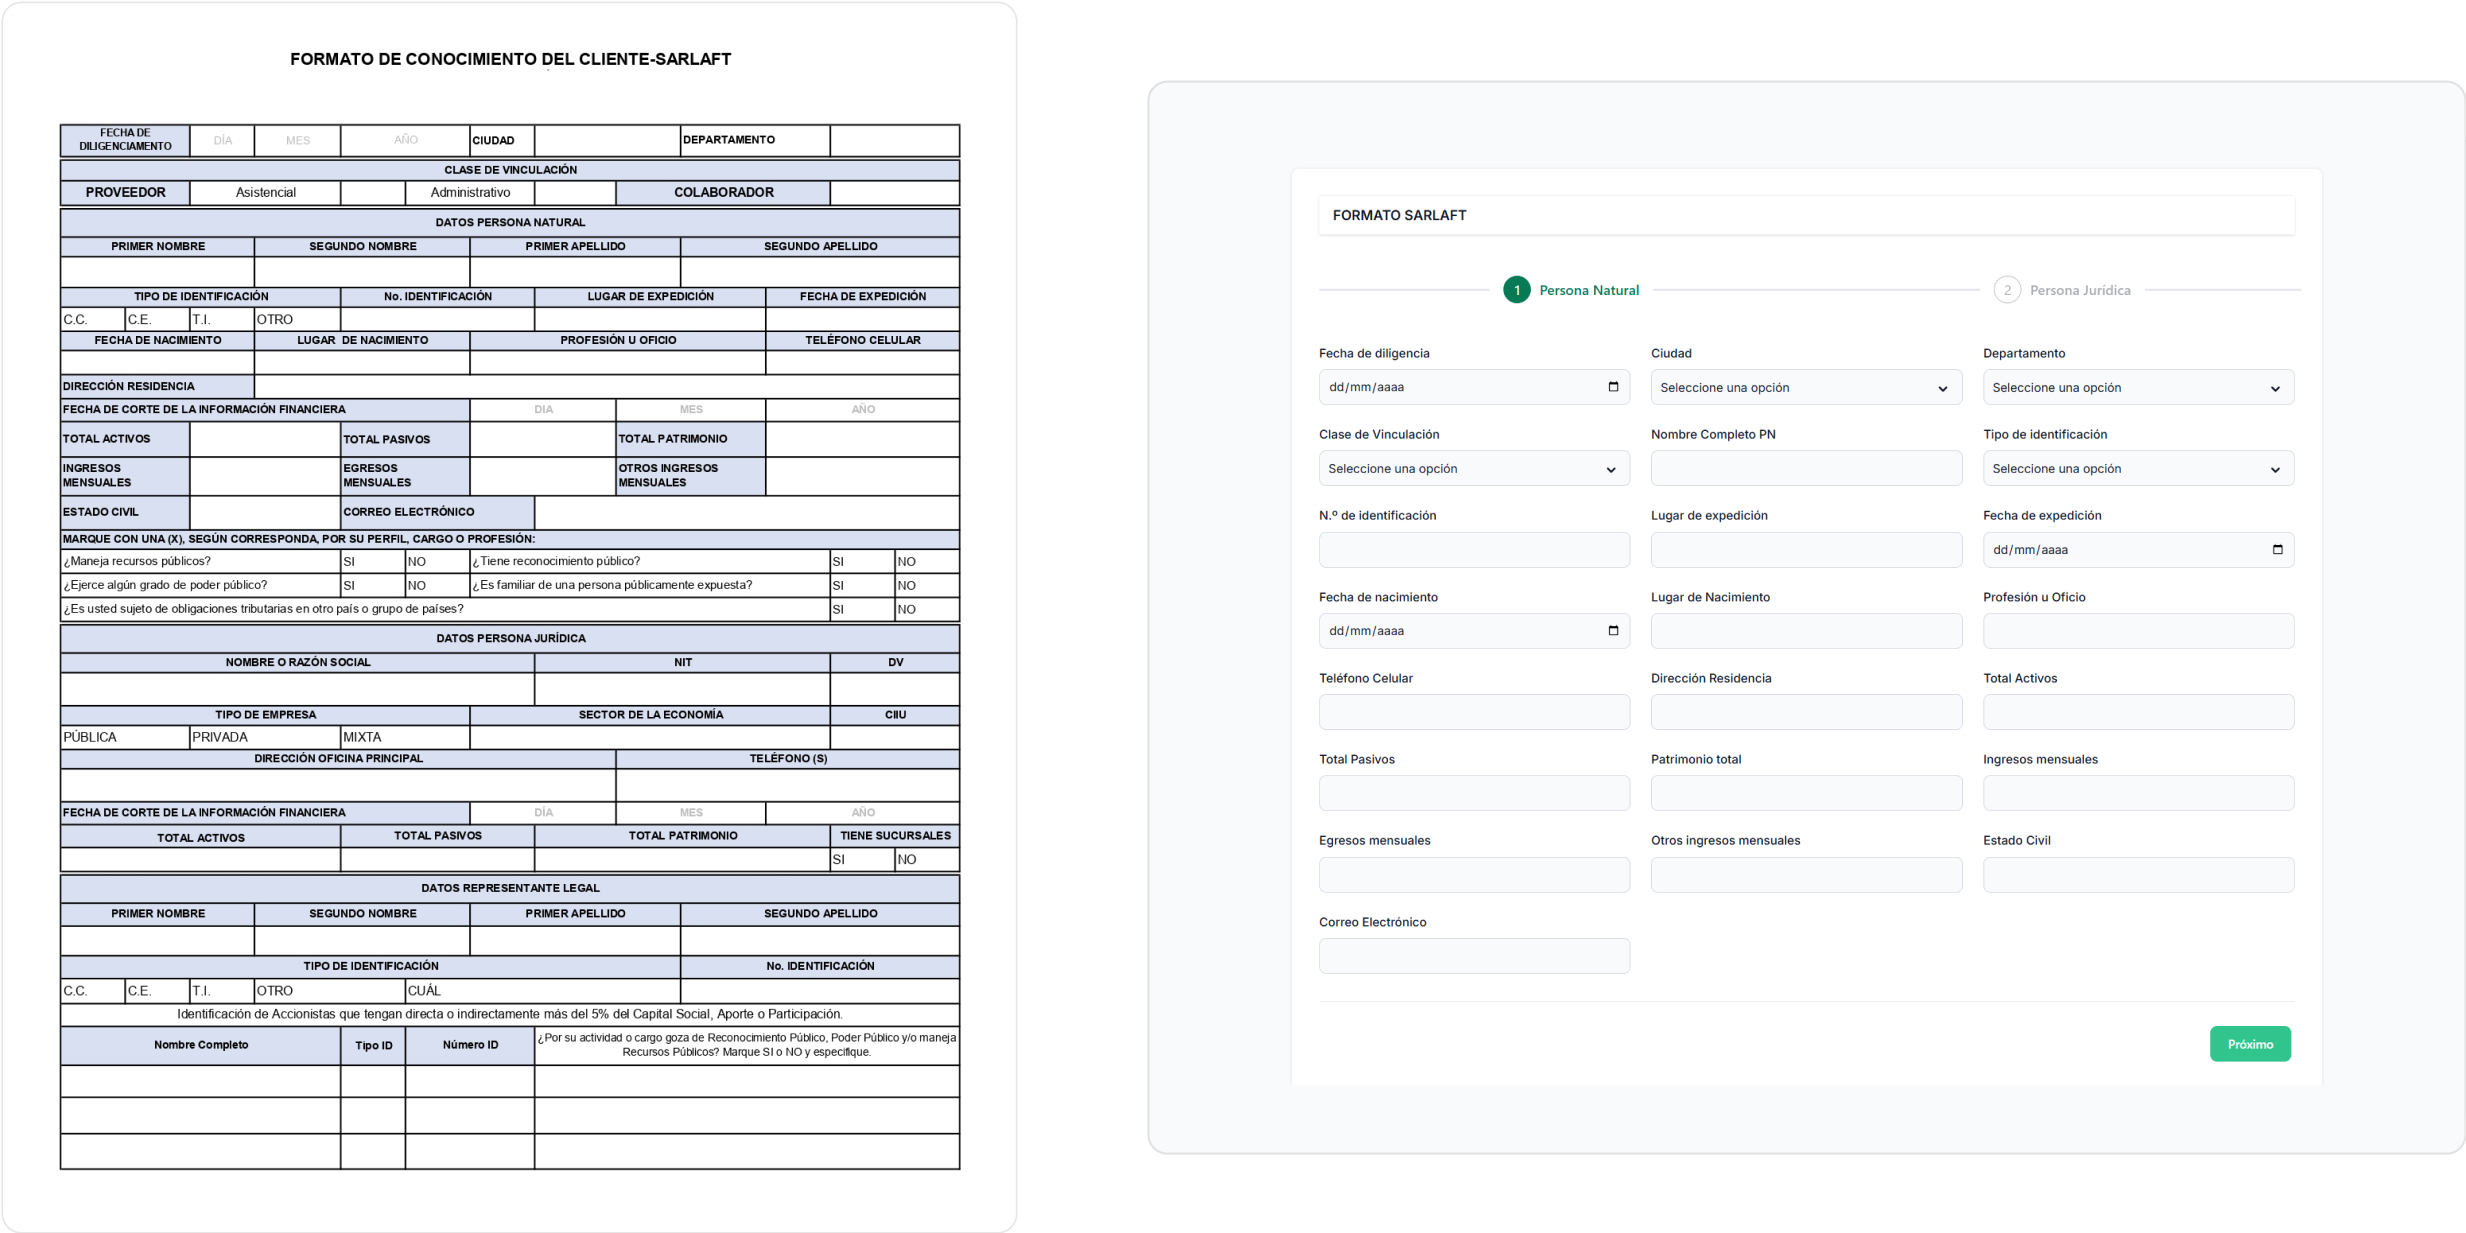
Task: Focus the Lugar de expedición field
Action: click(x=1806, y=549)
